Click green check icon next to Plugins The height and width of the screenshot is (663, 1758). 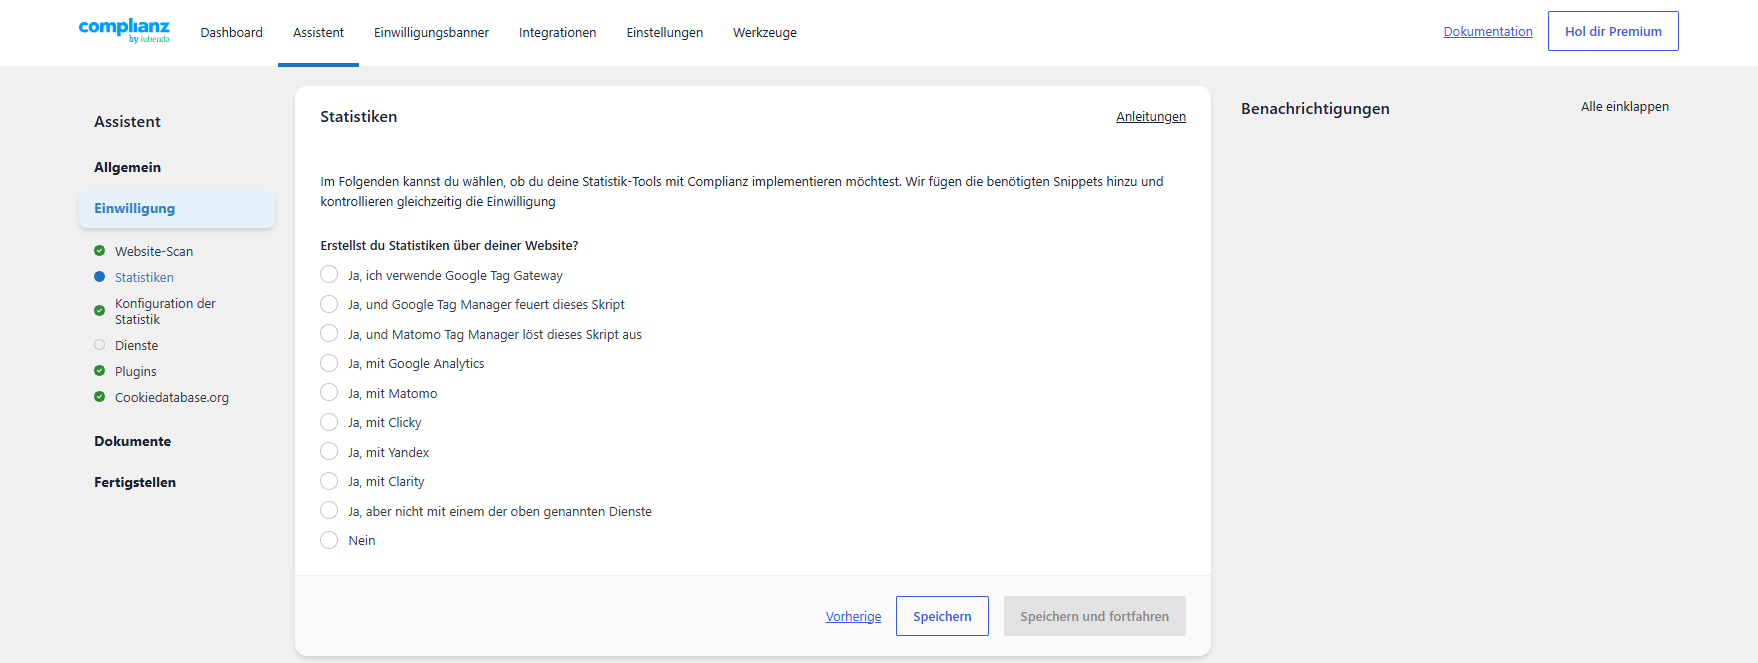99,371
